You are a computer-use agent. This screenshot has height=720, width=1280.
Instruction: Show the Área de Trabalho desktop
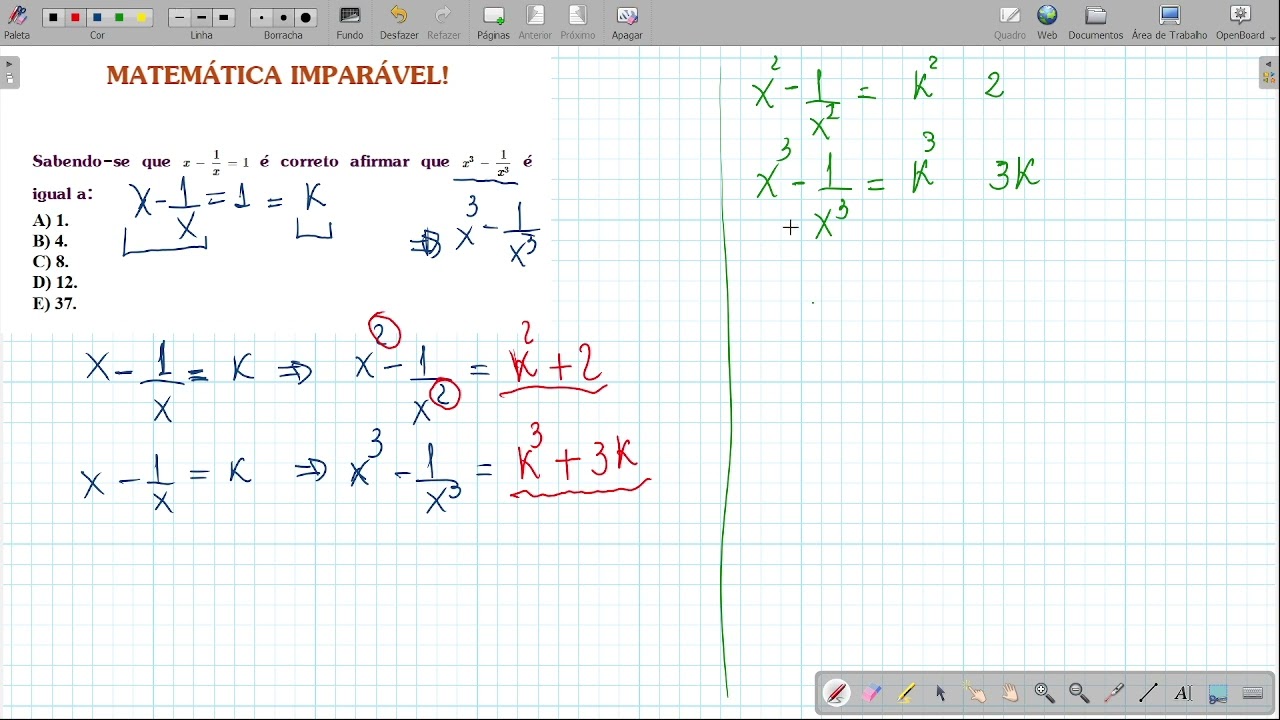coord(1170,22)
